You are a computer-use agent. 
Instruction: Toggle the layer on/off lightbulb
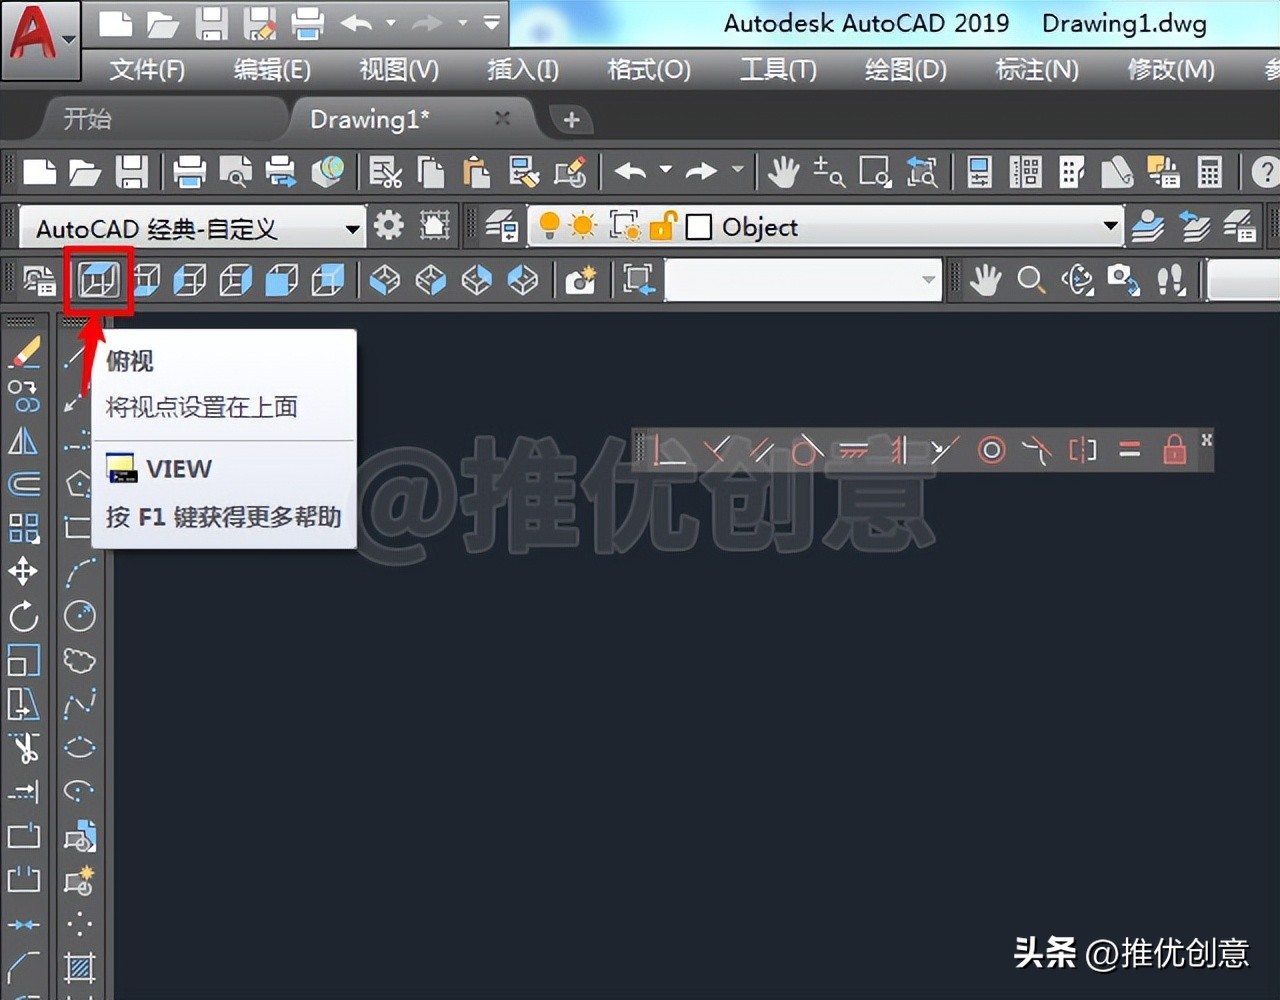pyautogui.click(x=548, y=226)
